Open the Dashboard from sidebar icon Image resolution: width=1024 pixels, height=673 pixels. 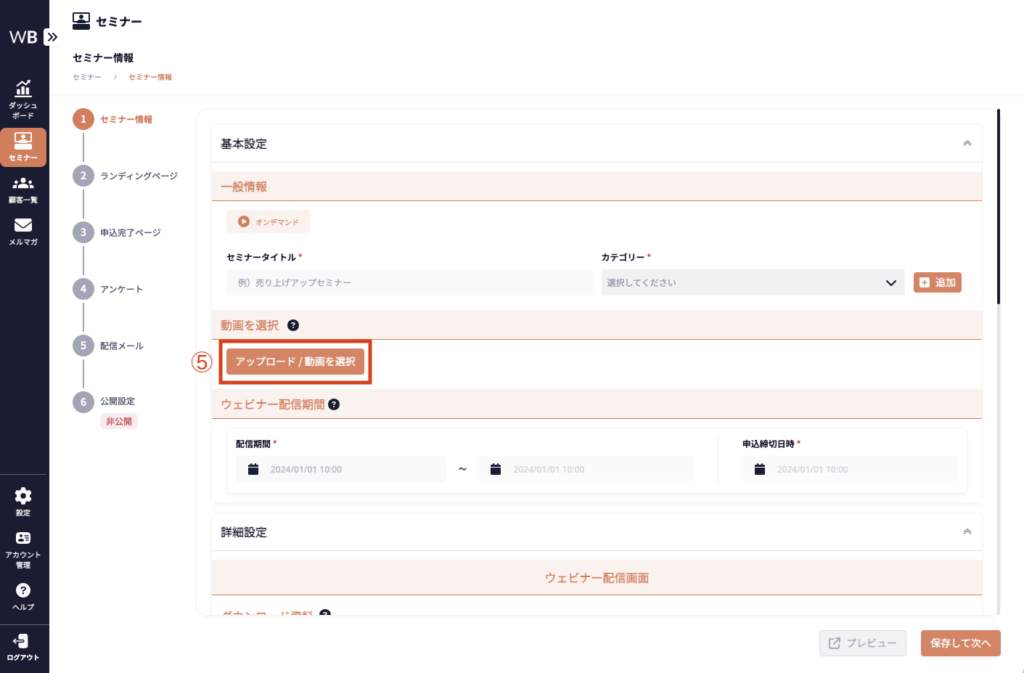(23, 90)
